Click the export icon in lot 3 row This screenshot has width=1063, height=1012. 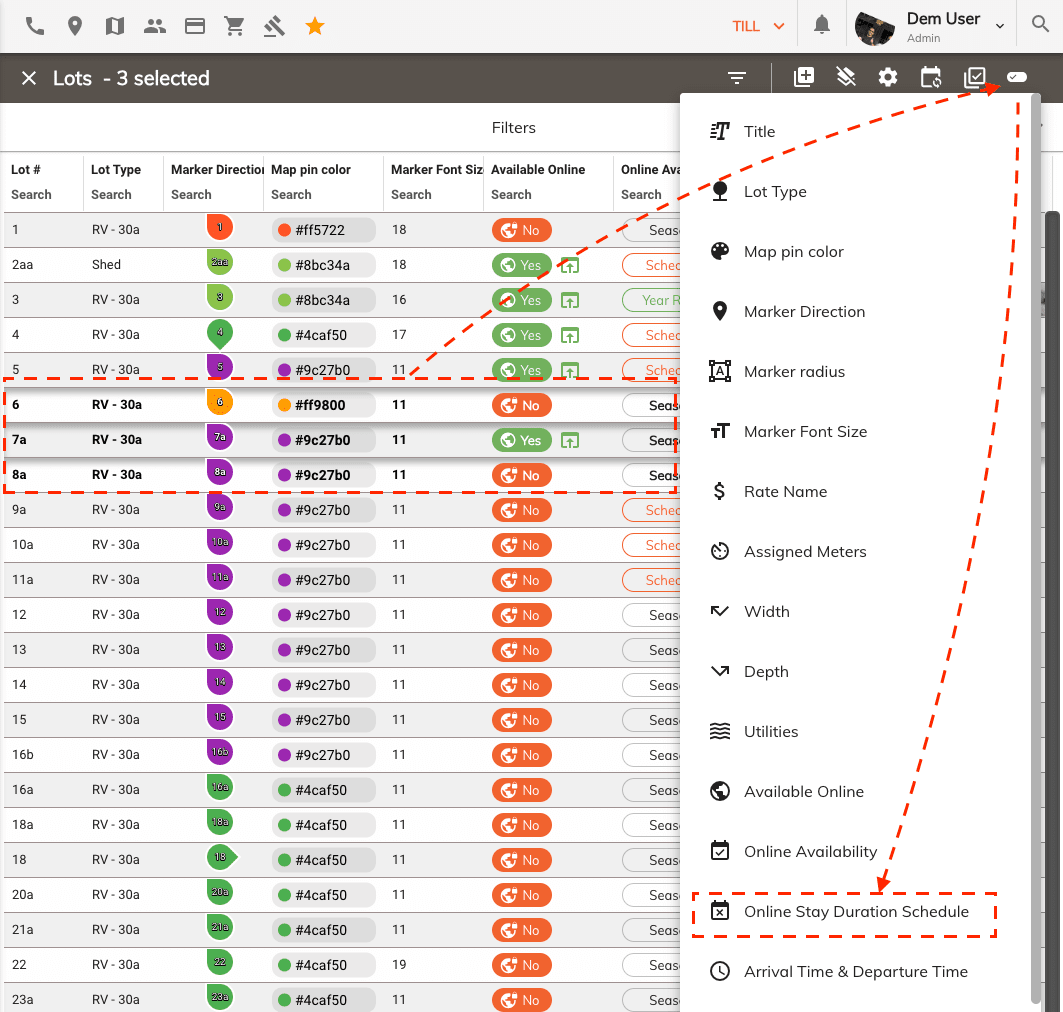coord(569,300)
